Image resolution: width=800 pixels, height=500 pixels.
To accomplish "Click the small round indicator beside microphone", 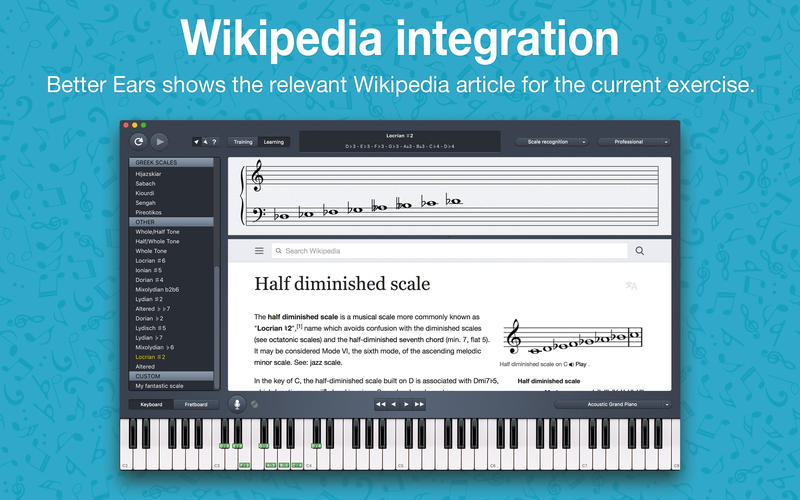I will click(254, 405).
